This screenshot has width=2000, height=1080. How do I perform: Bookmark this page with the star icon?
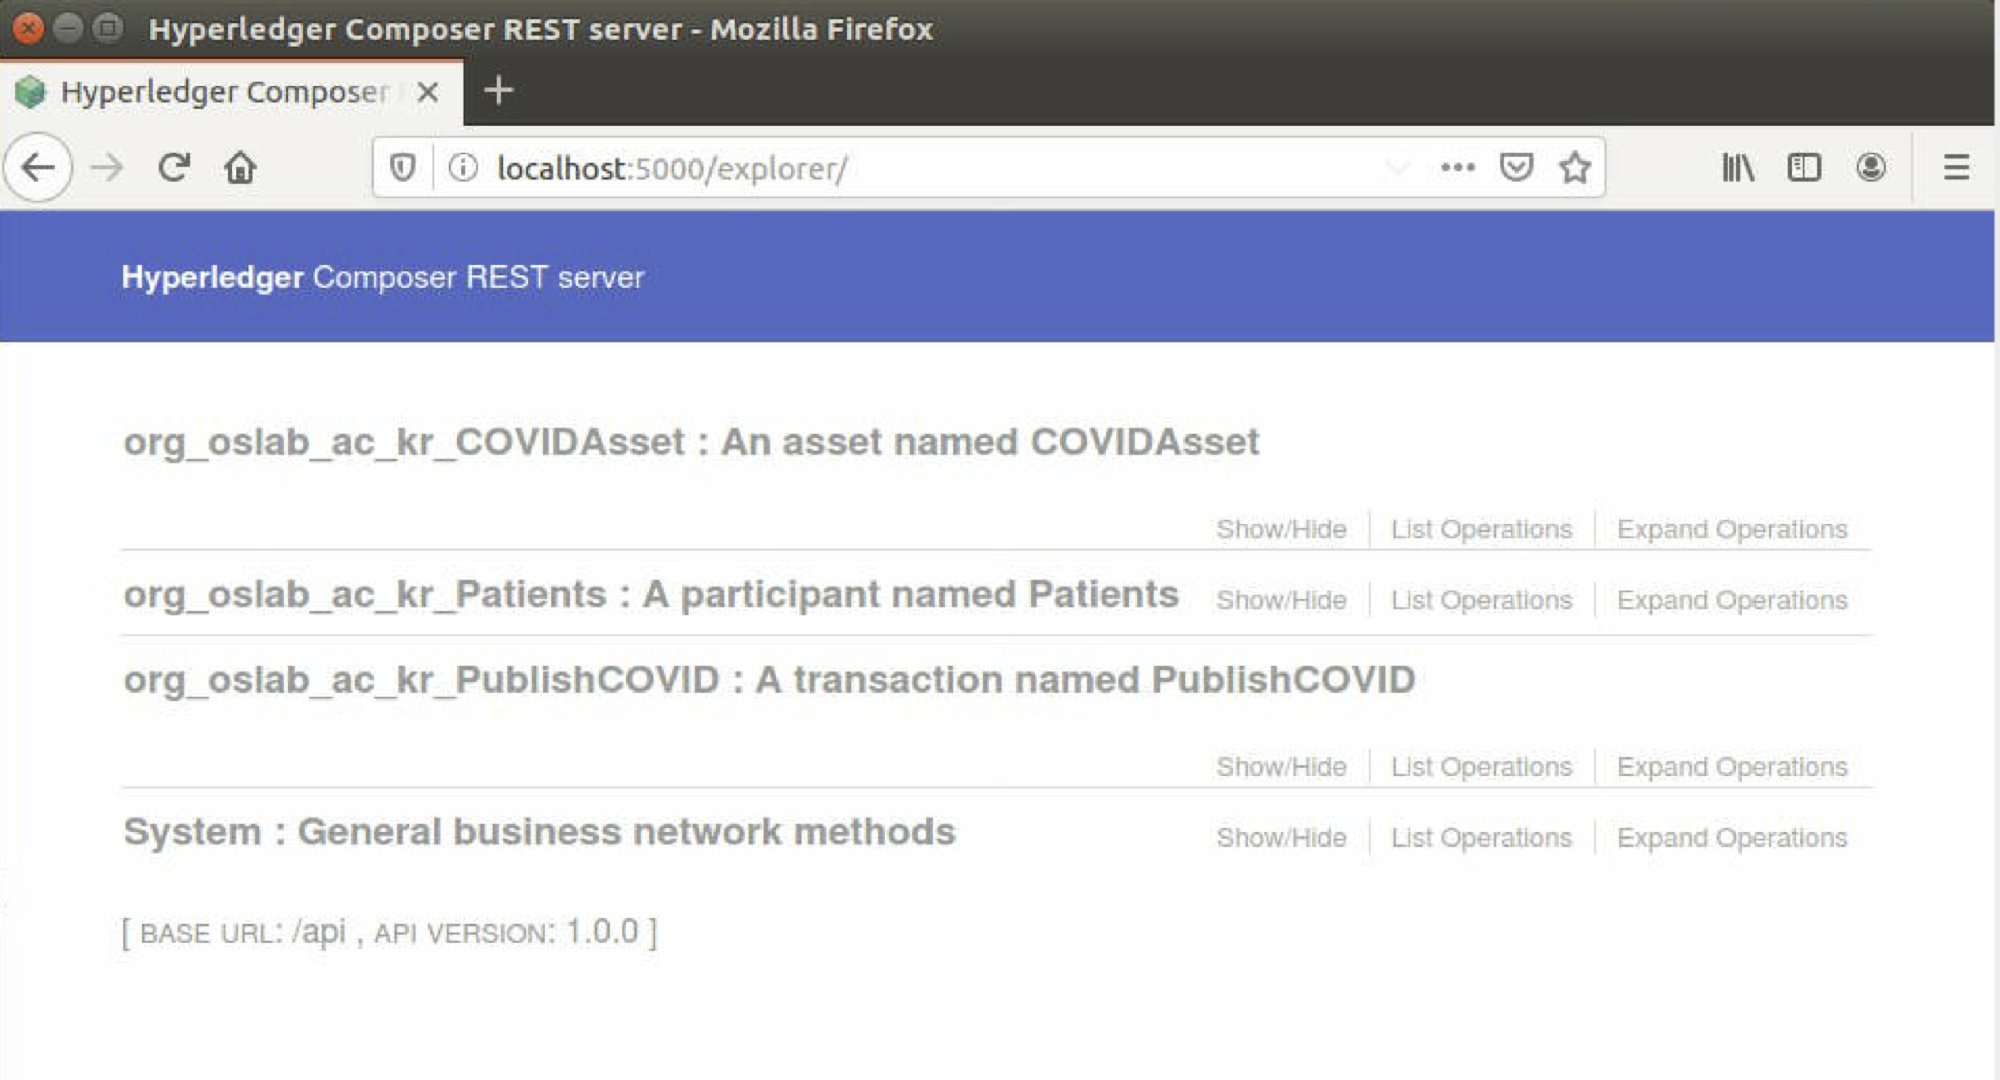pyautogui.click(x=1575, y=167)
